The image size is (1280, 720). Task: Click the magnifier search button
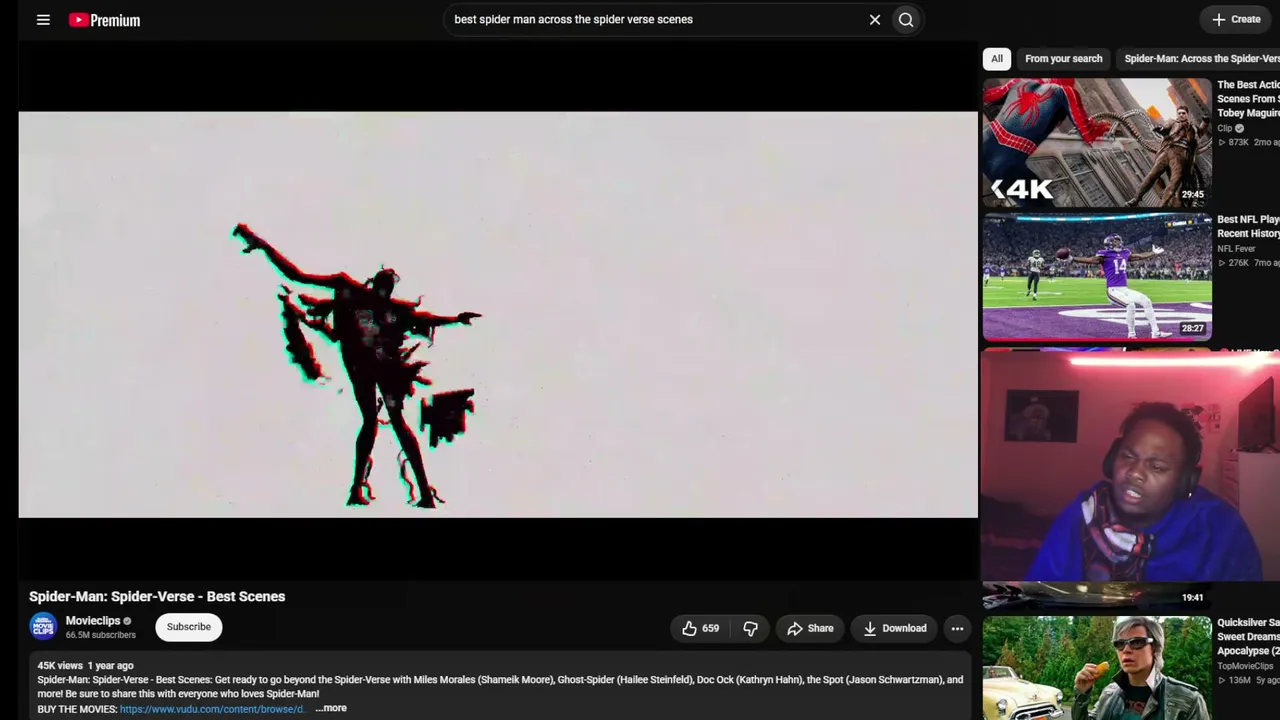tap(906, 19)
